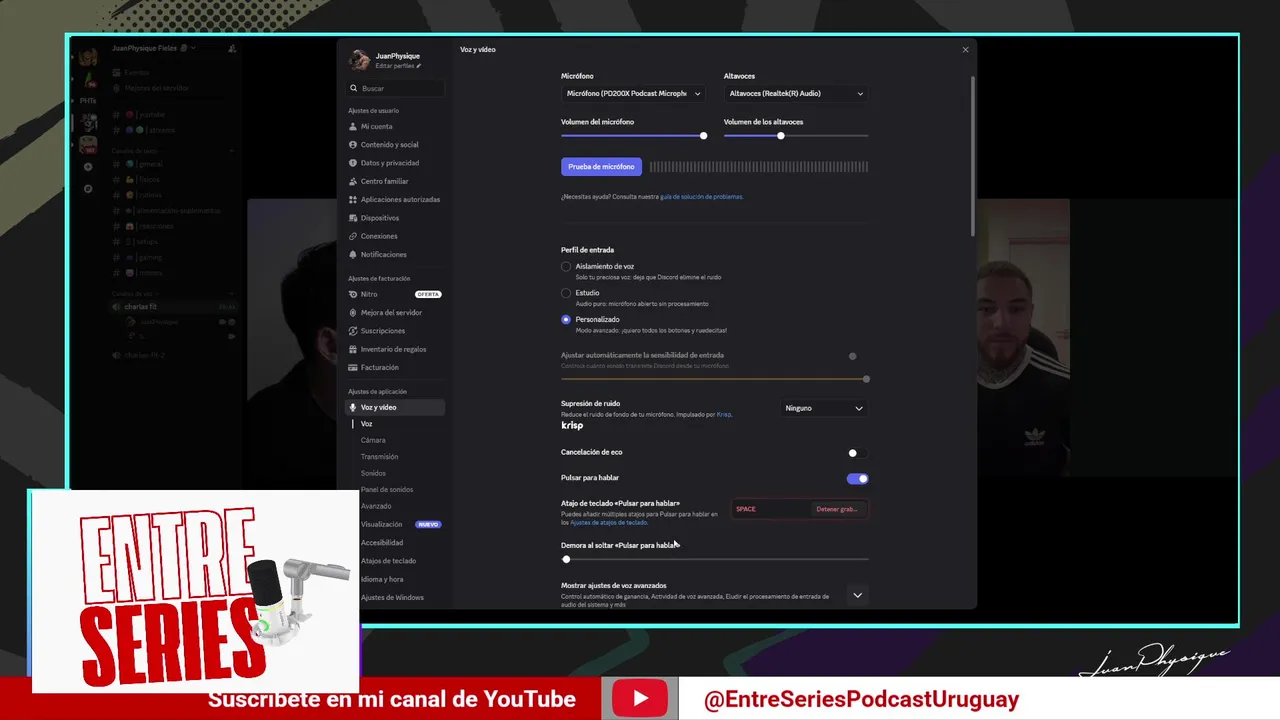
Task: Click the Facturación card icon
Action: [x=353, y=368]
